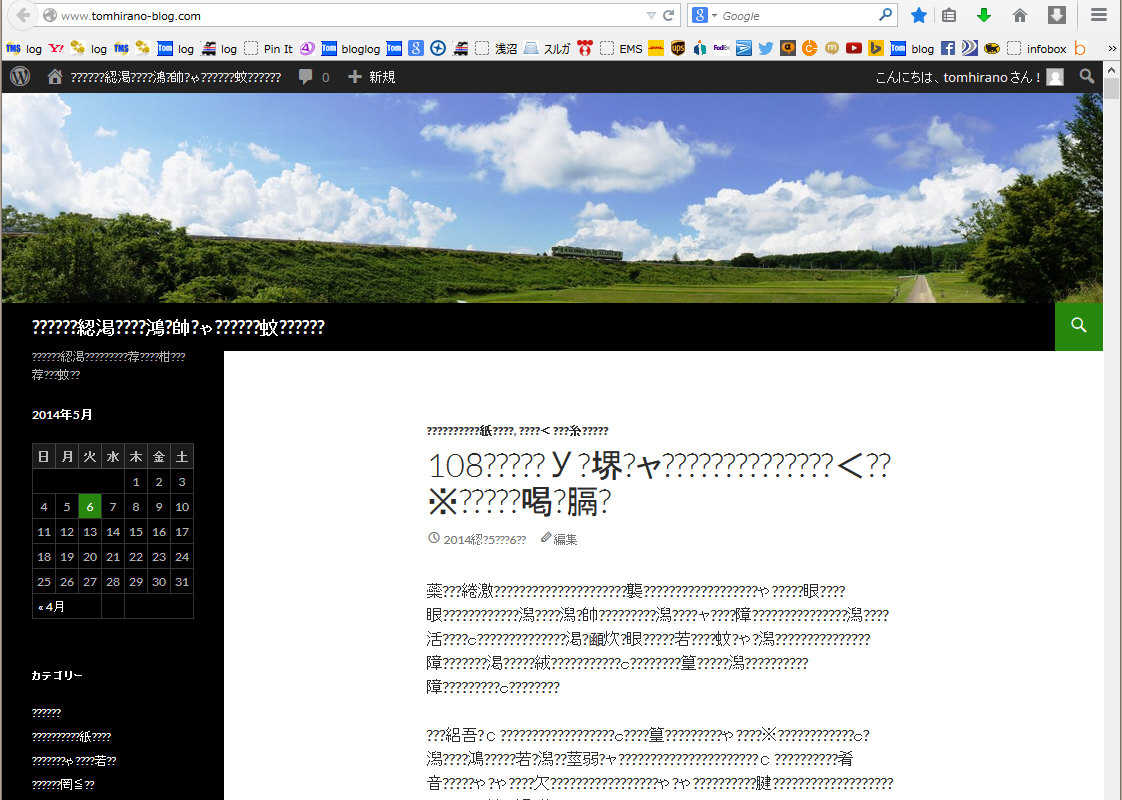Click the WordPress logo in admin bar
The height and width of the screenshot is (800, 1122).
coord(20,77)
